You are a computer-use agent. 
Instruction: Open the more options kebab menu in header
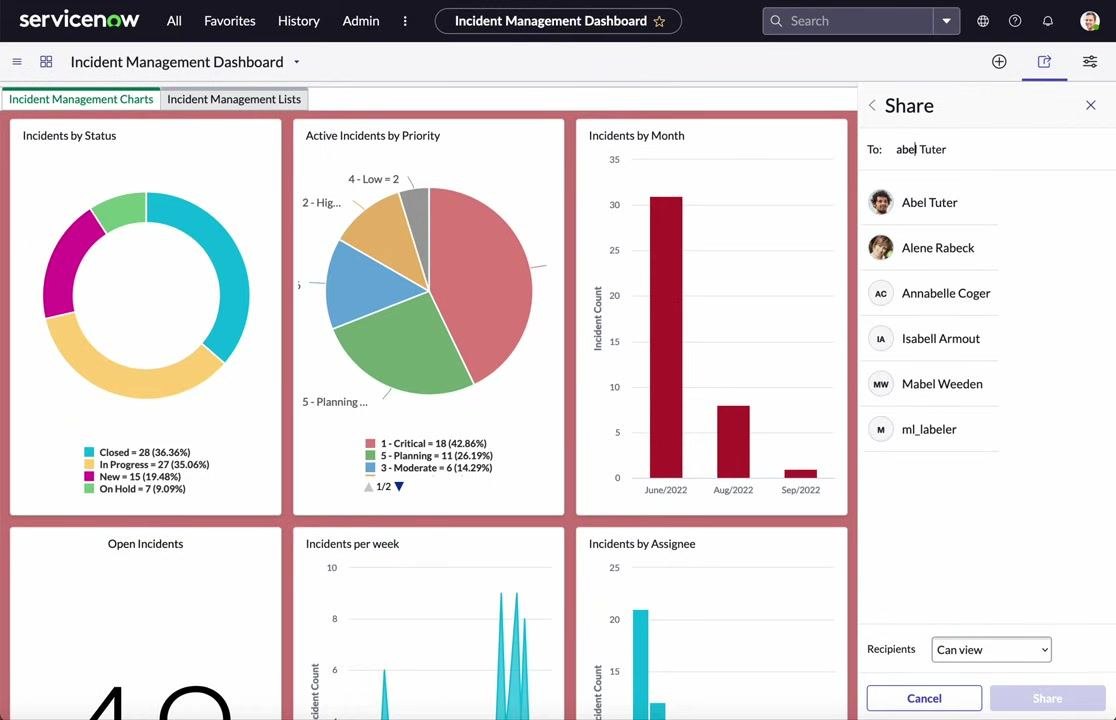(x=405, y=21)
